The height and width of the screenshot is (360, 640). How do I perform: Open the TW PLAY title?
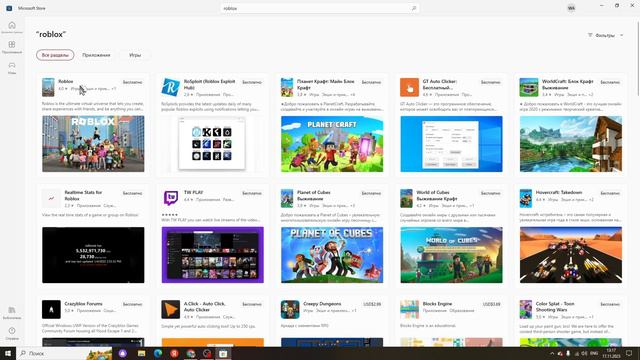pyautogui.click(x=193, y=192)
